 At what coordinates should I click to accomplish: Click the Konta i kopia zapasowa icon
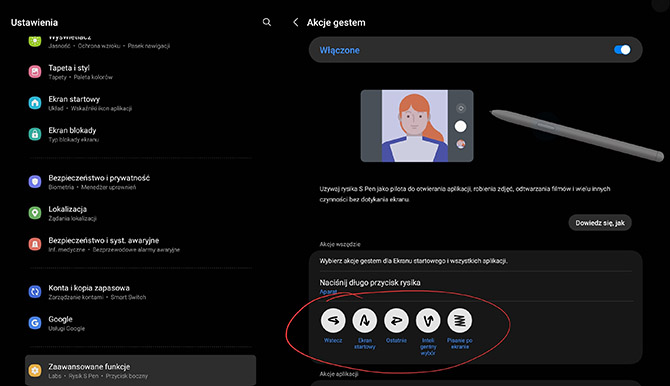(x=35, y=292)
